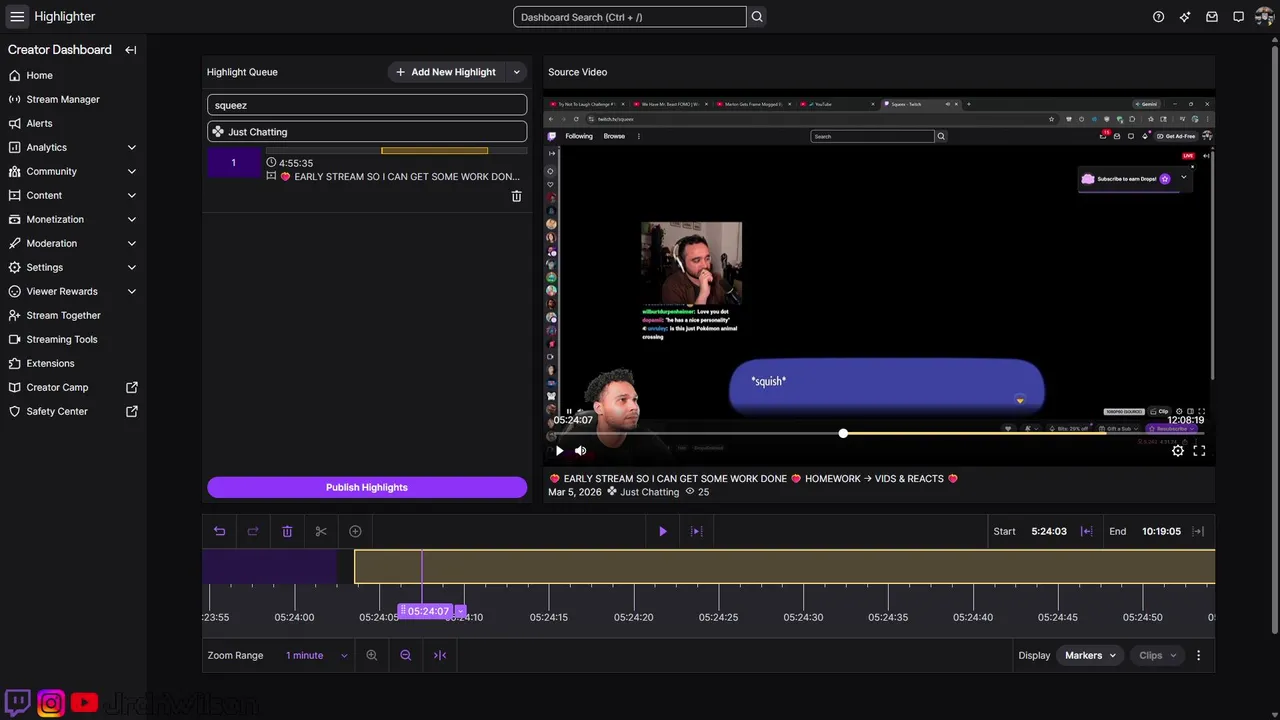This screenshot has width=1280, height=720.
Task: Click the End time value 10:19:05
Action: [1161, 531]
